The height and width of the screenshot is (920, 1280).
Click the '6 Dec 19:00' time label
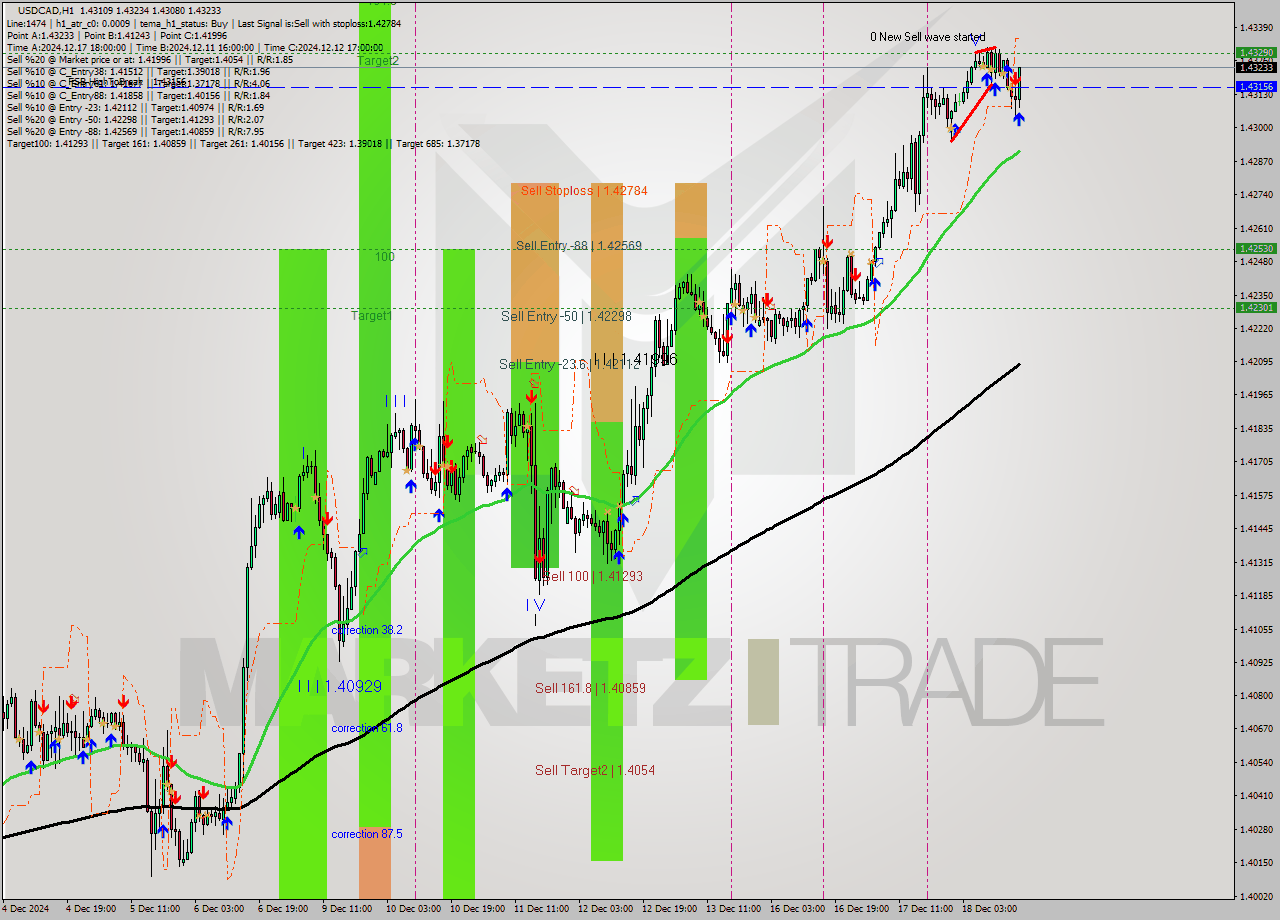(283, 909)
